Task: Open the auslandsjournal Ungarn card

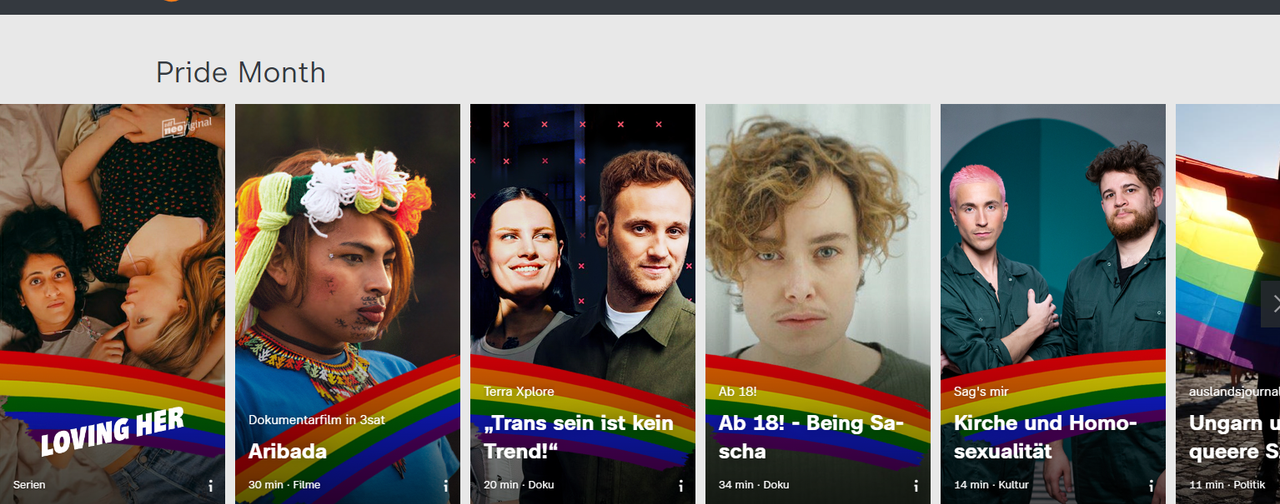Action: tap(1228, 304)
